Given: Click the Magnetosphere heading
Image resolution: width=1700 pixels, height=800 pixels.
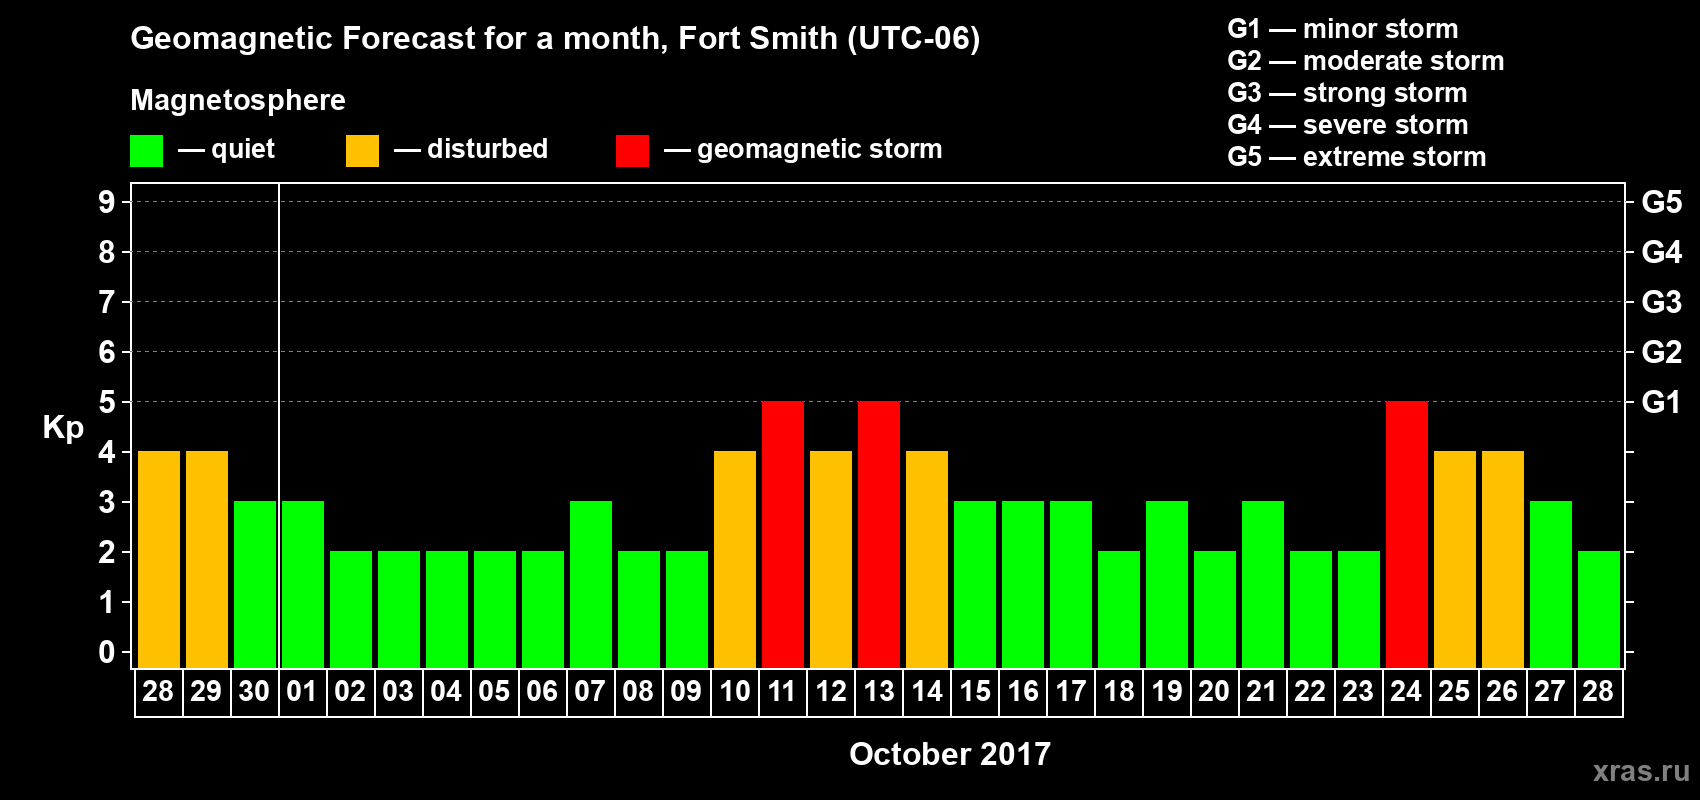Looking at the screenshot, I should (x=238, y=100).
